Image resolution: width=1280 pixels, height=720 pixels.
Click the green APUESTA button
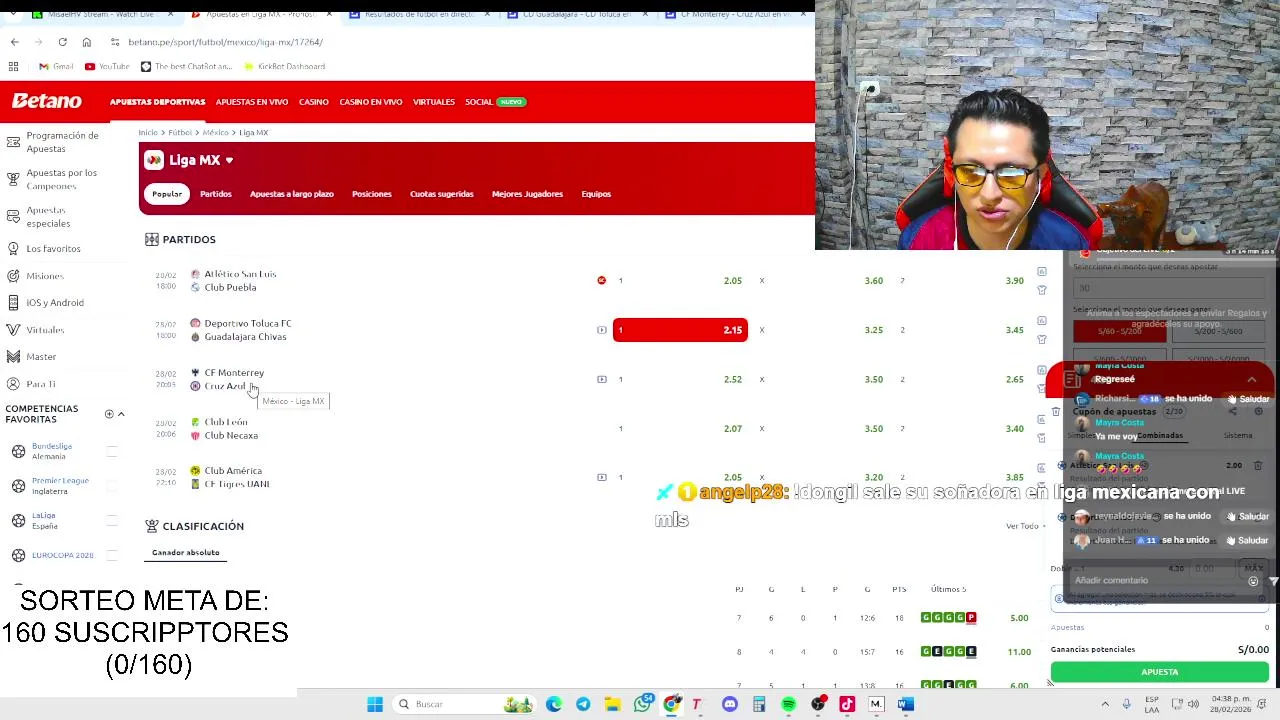(1159, 672)
